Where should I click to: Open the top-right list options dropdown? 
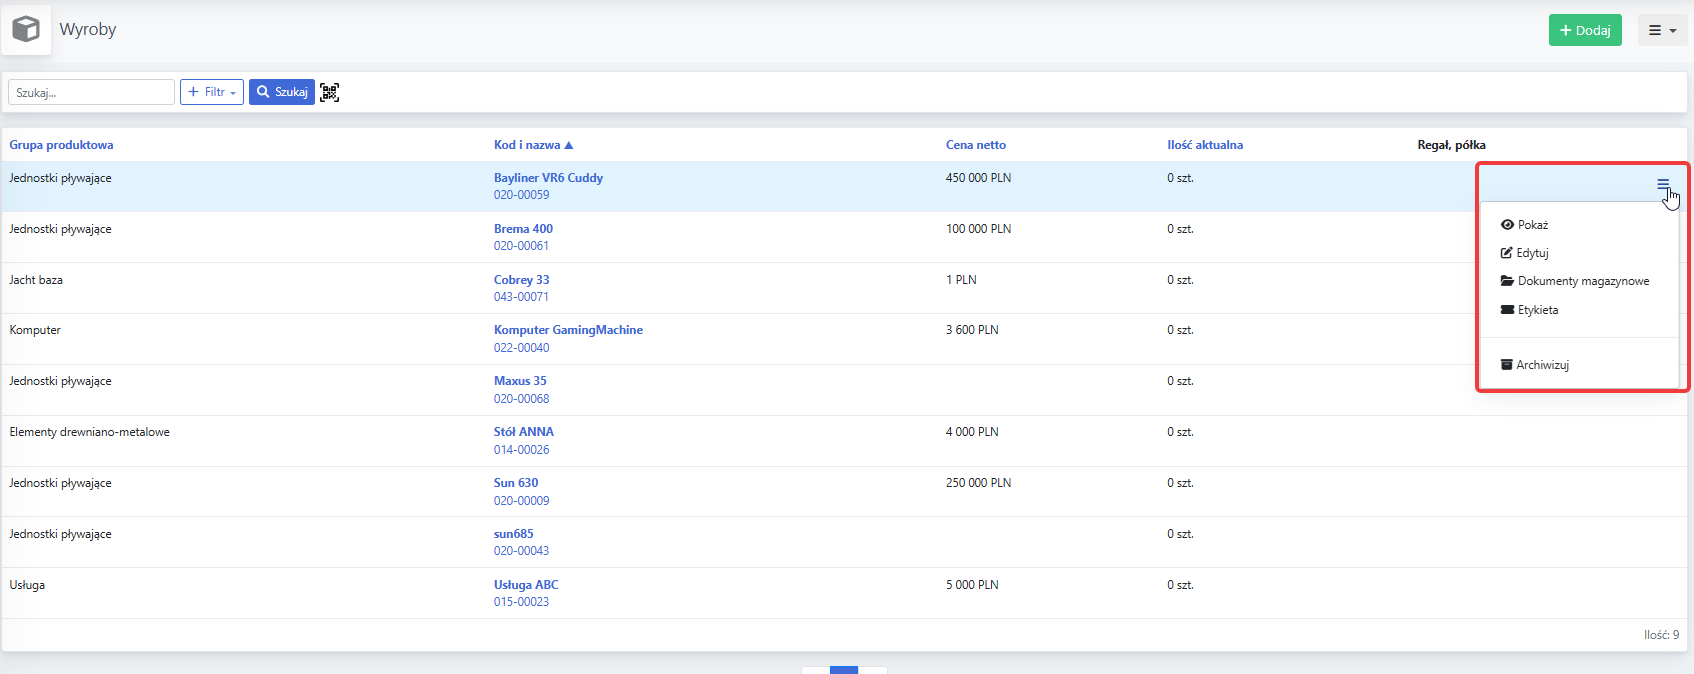(x=1662, y=30)
